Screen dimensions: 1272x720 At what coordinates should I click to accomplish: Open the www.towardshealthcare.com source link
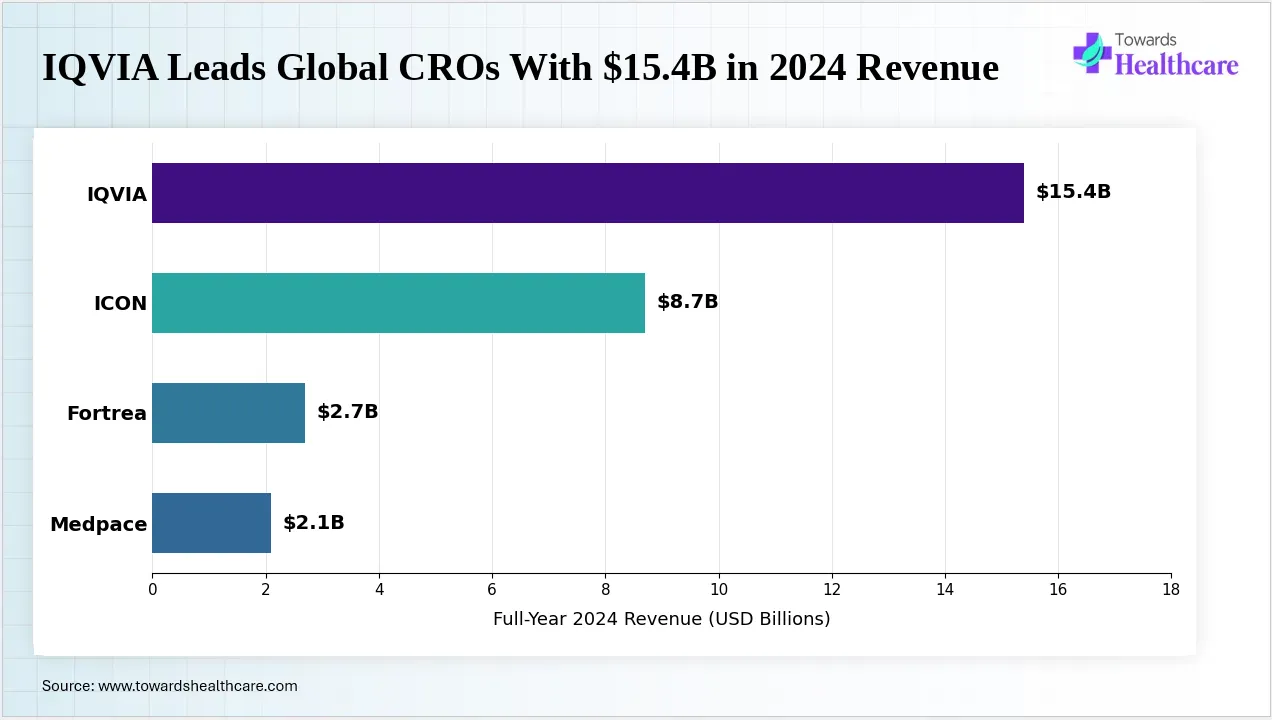tap(198, 686)
